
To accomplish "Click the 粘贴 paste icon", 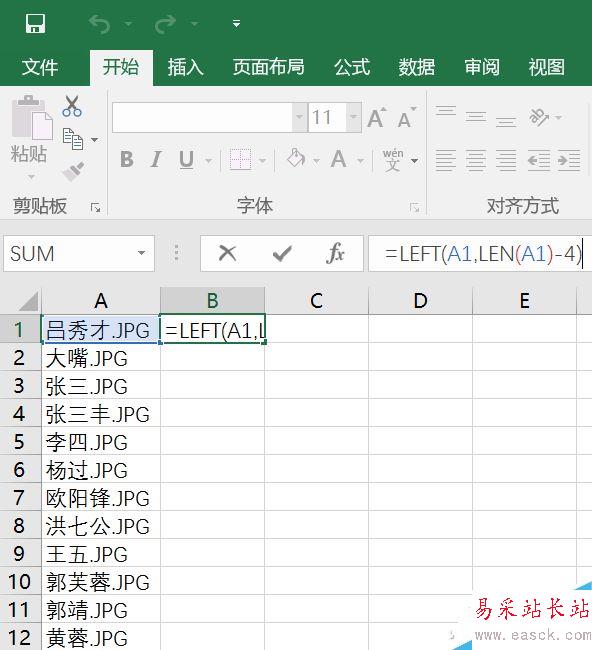I will point(32,117).
